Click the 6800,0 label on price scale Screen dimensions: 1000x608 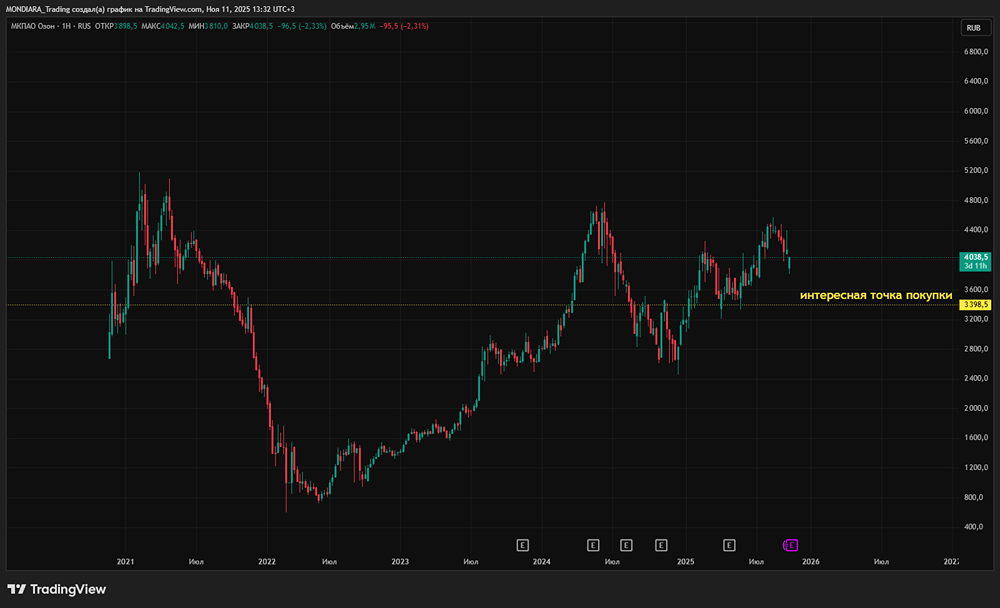[x=976, y=50]
